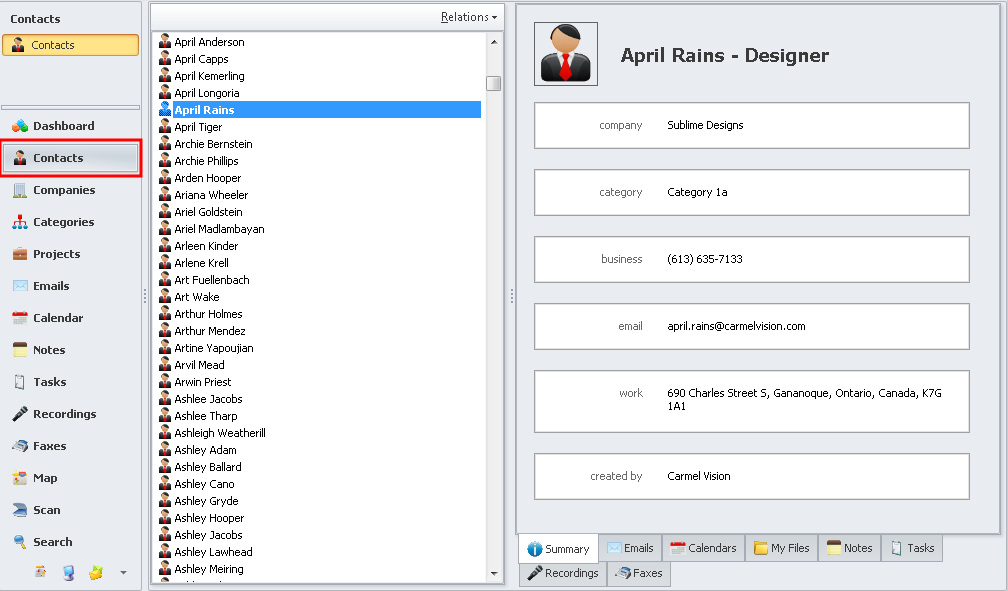Image resolution: width=1008 pixels, height=591 pixels.
Task: Open the Scan section
Action: pos(46,510)
